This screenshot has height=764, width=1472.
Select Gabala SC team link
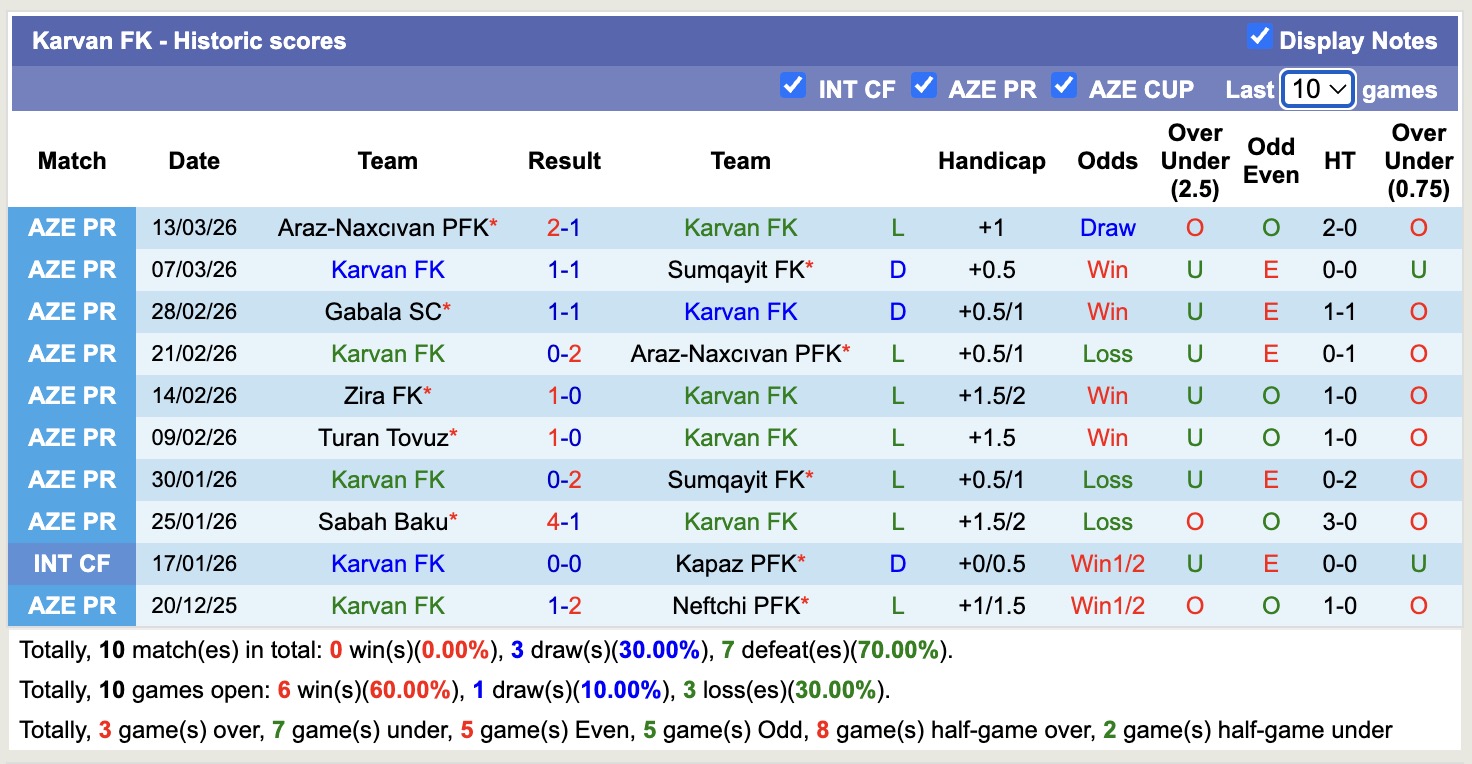point(383,312)
